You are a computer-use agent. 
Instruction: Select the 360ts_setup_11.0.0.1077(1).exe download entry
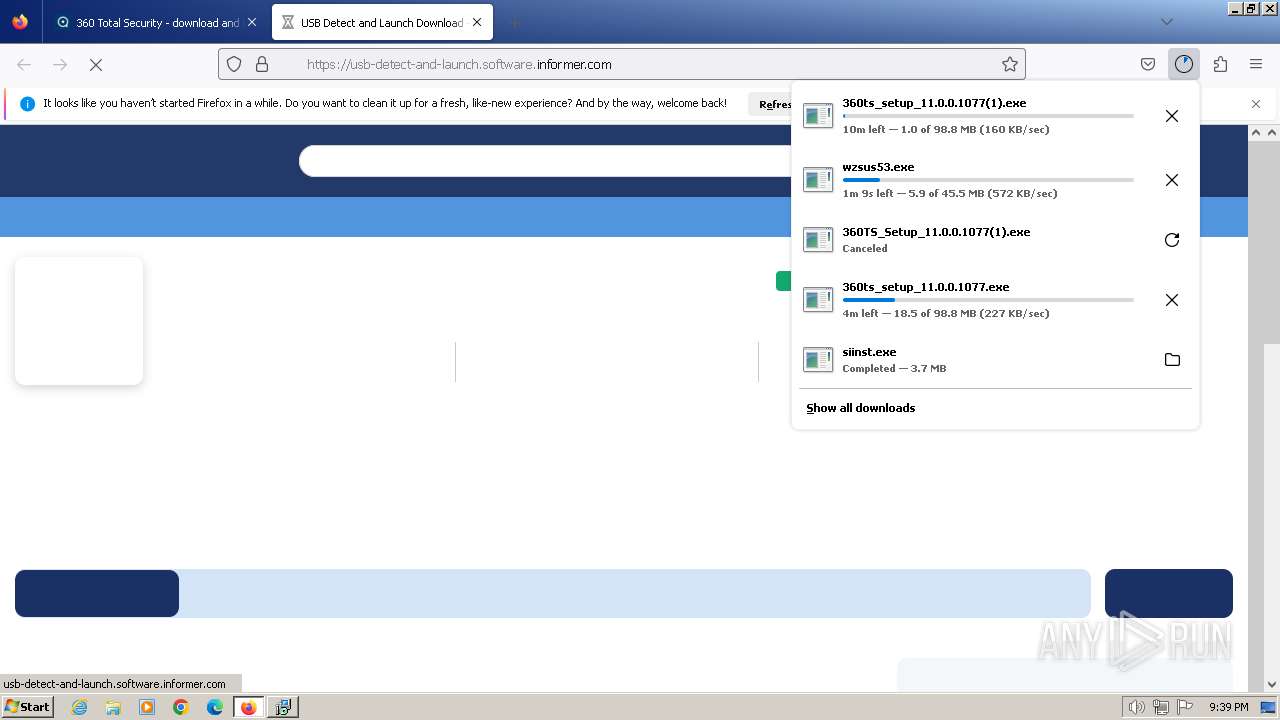click(973, 116)
